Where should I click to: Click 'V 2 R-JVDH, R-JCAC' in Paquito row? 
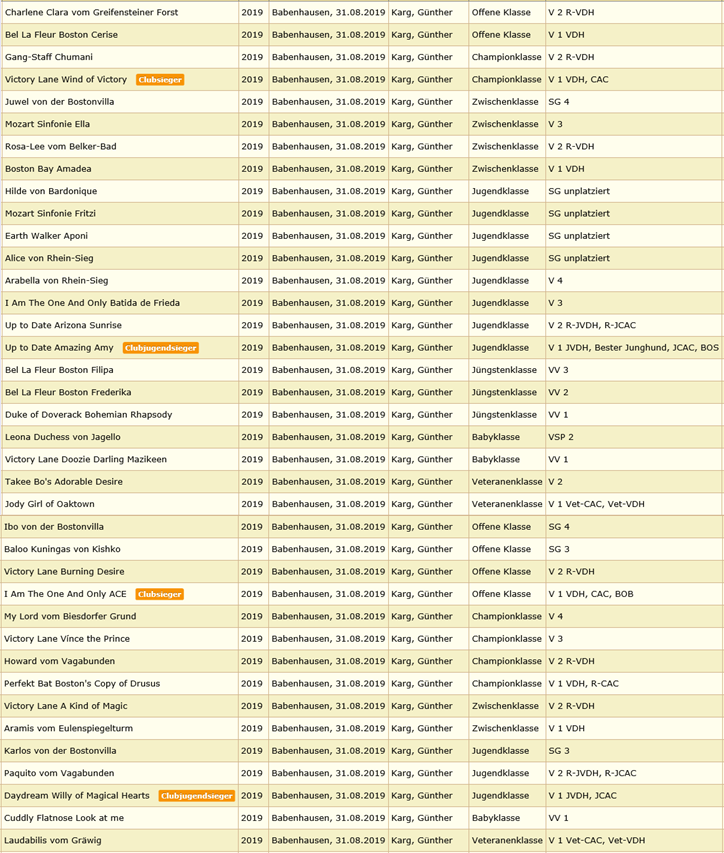[592, 772]
